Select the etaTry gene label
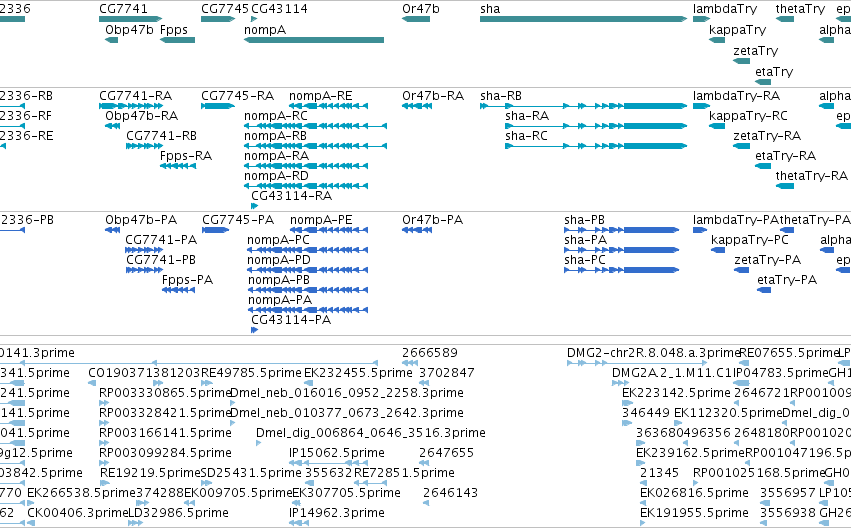The width and height of the screenshot is (851, 528). click(774, 72)
